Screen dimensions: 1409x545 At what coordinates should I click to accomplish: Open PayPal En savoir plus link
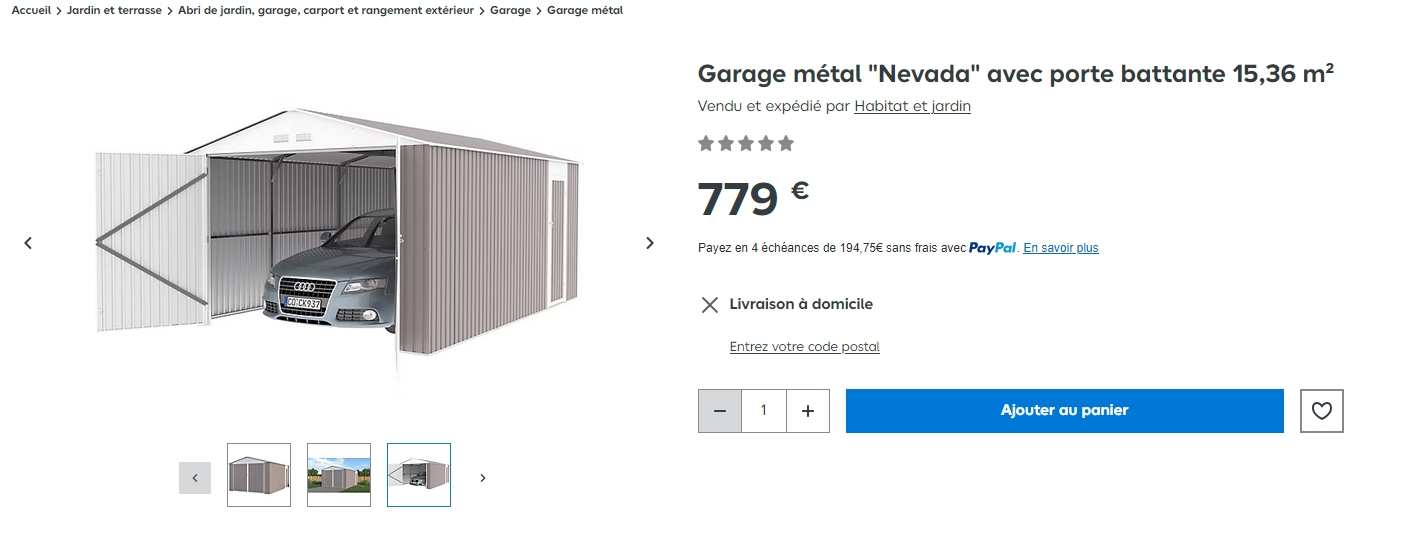click(x=1060, y=248)
